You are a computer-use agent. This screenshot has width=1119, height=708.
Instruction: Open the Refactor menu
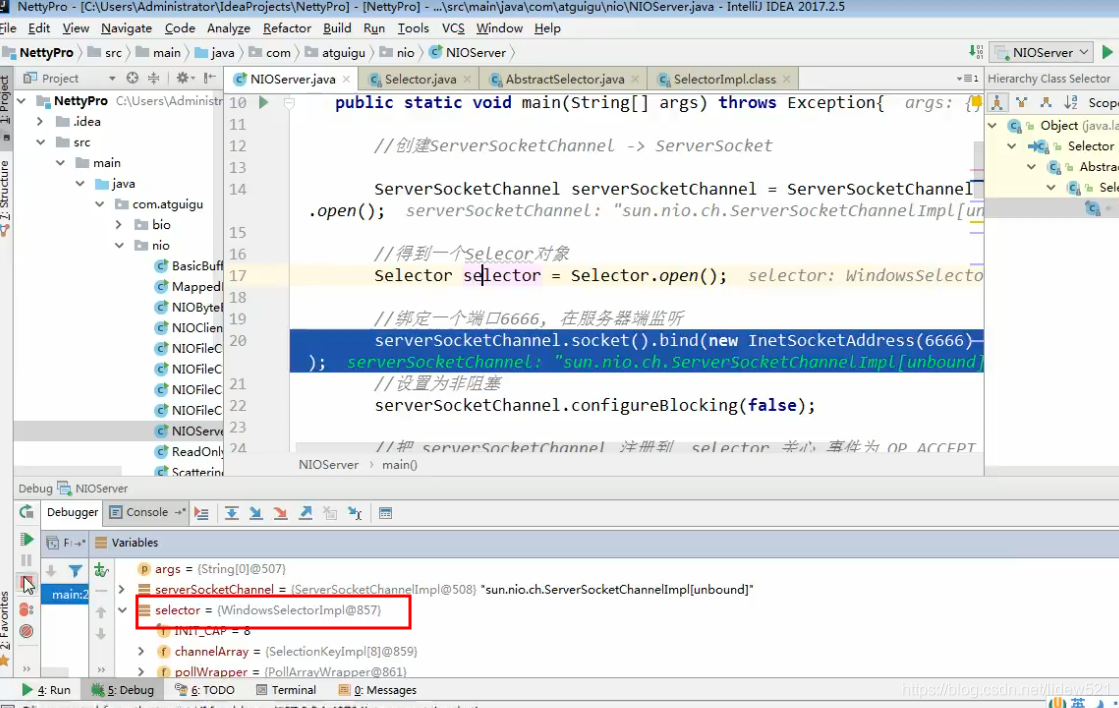(287, 29)
